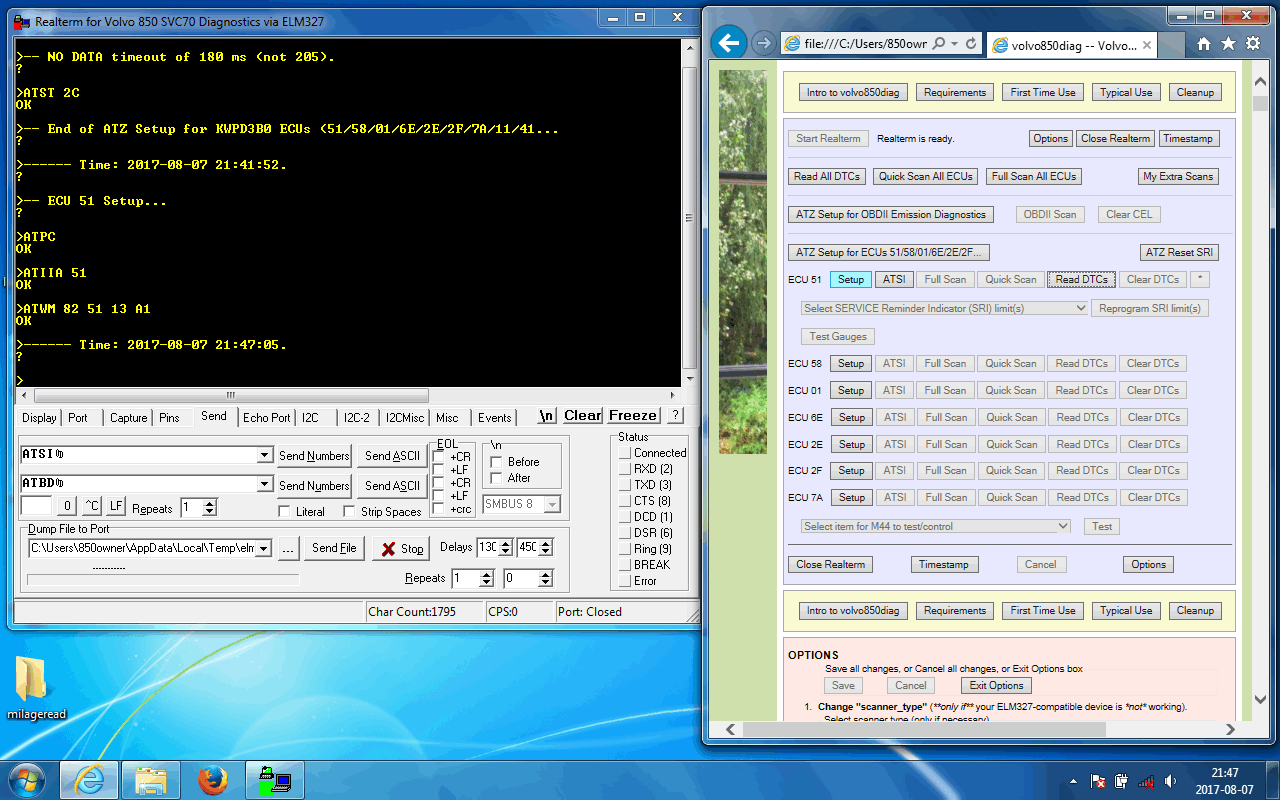This screenshot has height=800, width=1280.
Task: Open Firefox from the taskbar
Action: click(x=213, y=780)
